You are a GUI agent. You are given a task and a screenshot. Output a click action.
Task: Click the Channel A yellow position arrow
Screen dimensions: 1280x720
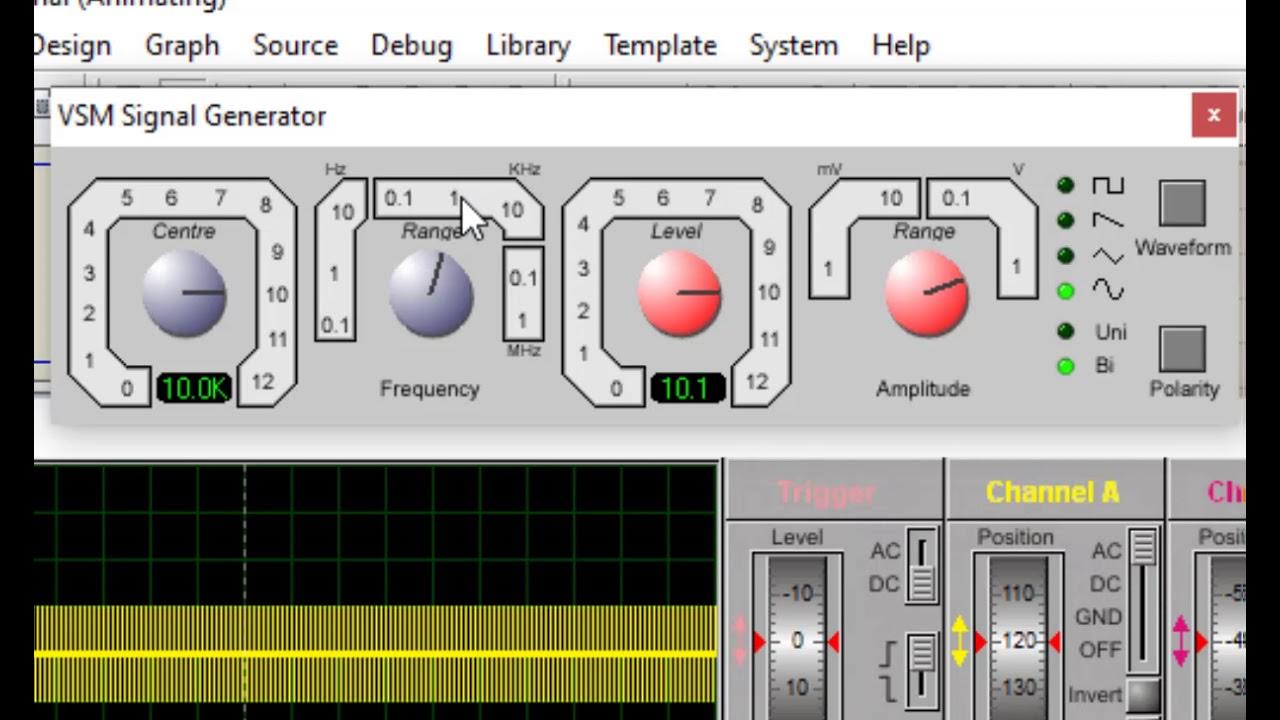point(960,641)
